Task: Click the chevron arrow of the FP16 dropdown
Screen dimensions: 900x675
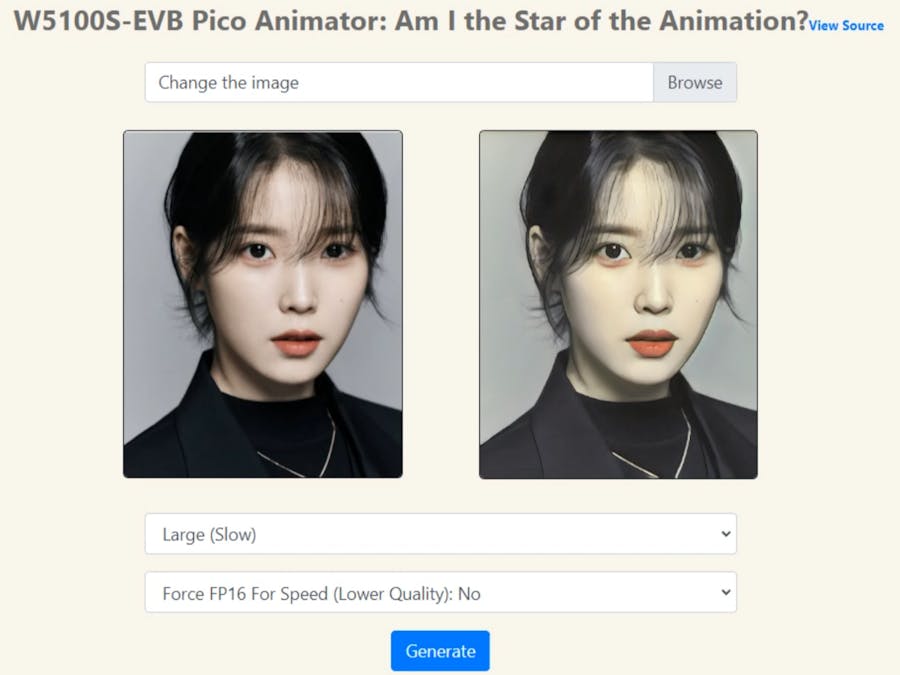Action: pyautogui.click(x=726, y=592)
